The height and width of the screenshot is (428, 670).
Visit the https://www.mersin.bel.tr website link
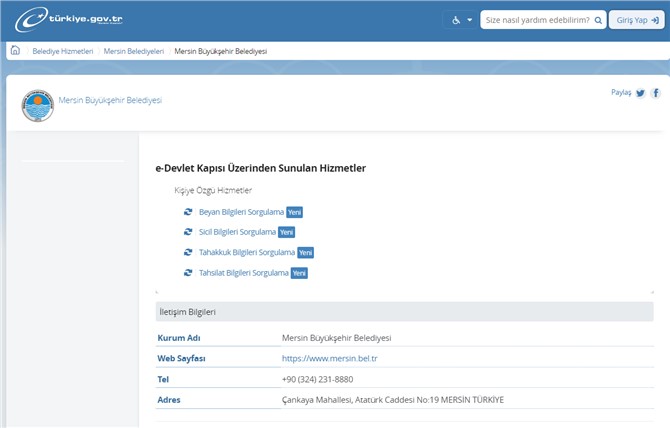point(329,358)
